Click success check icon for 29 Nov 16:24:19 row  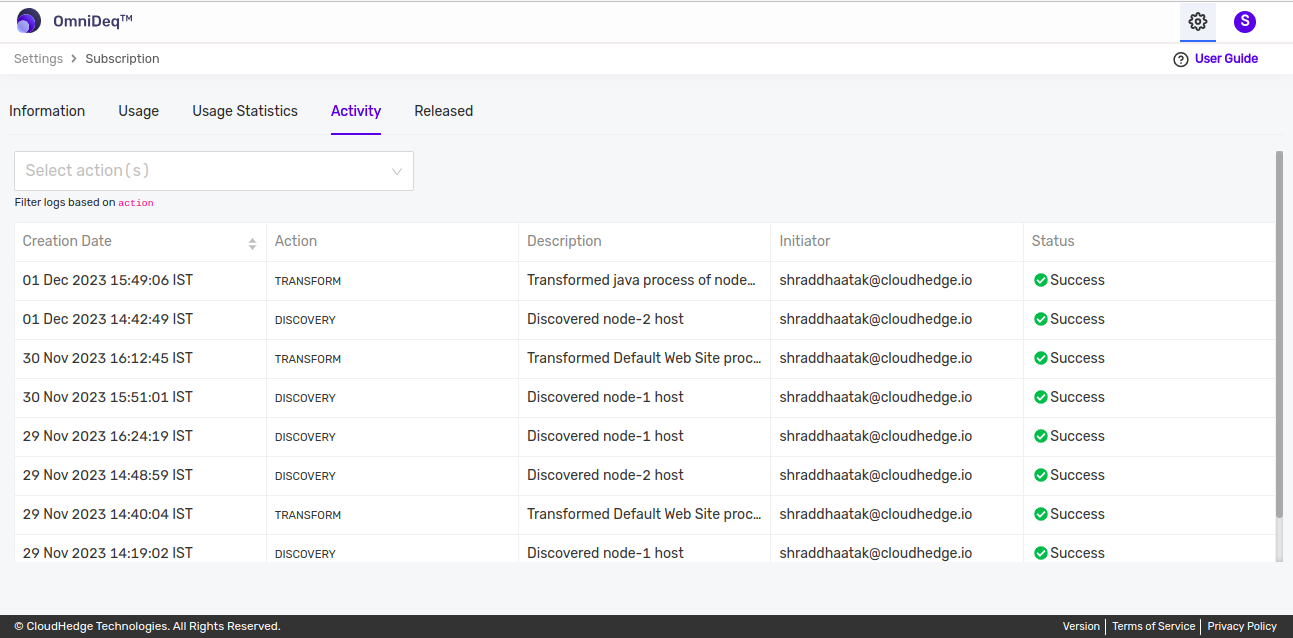tap(1040, 436)
